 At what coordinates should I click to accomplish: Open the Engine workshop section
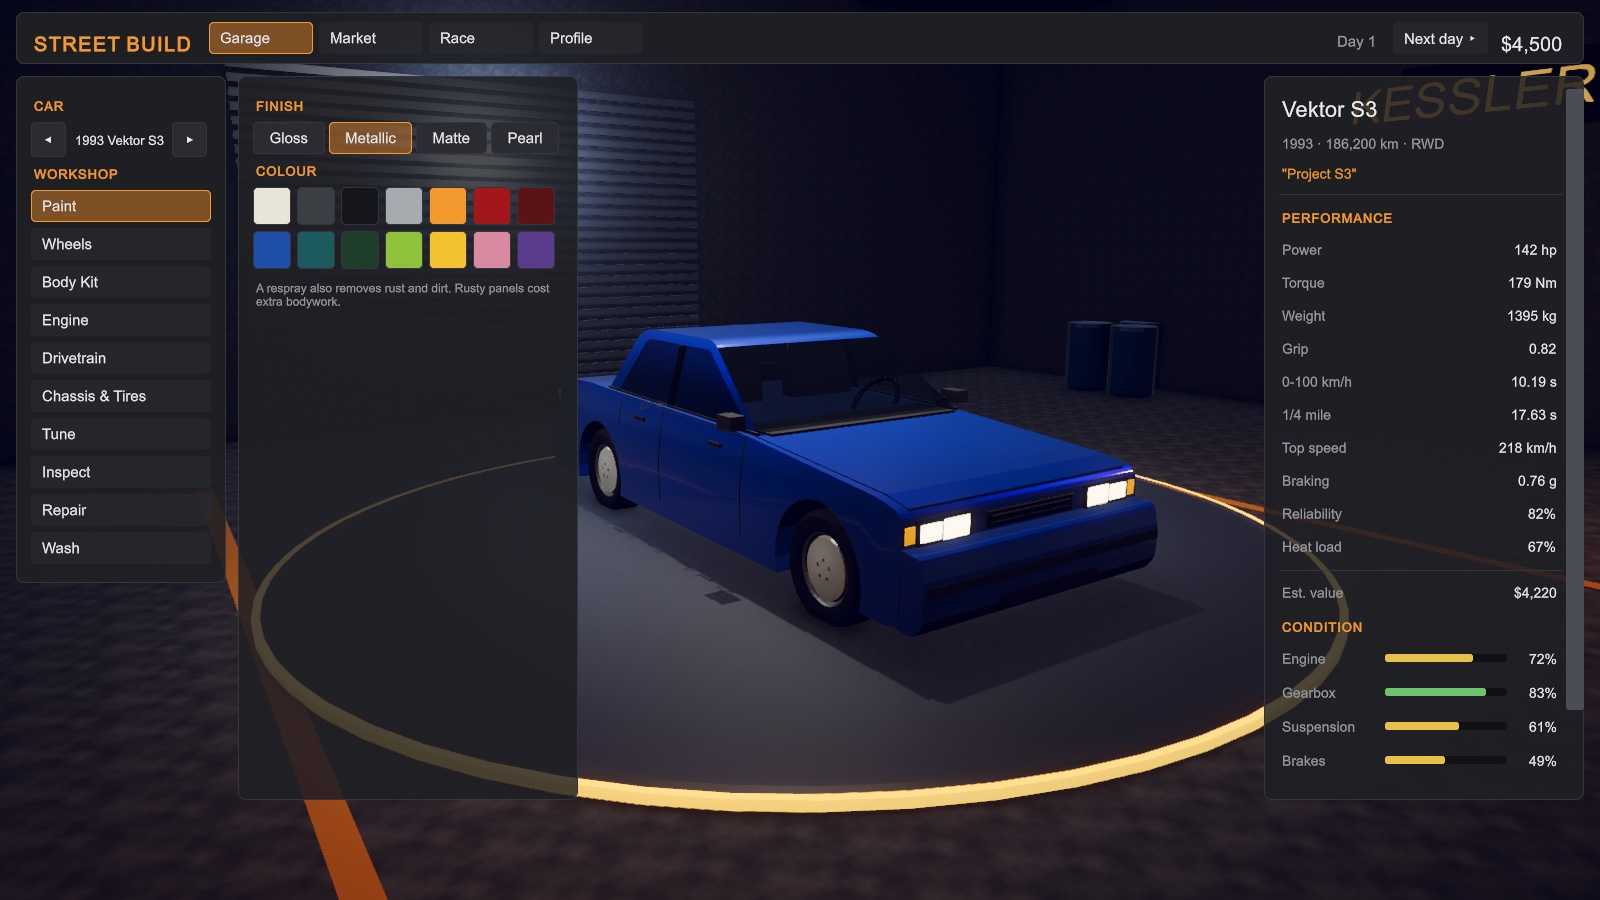[x=121, y=320]
